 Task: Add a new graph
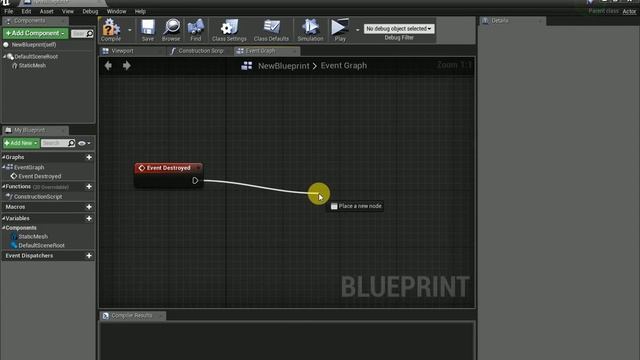point(89,157)
